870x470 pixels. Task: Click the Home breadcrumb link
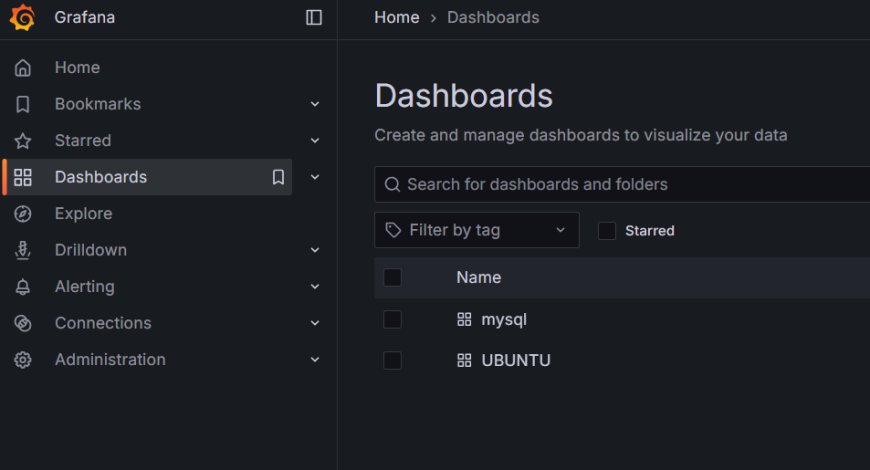coord(397,18)
